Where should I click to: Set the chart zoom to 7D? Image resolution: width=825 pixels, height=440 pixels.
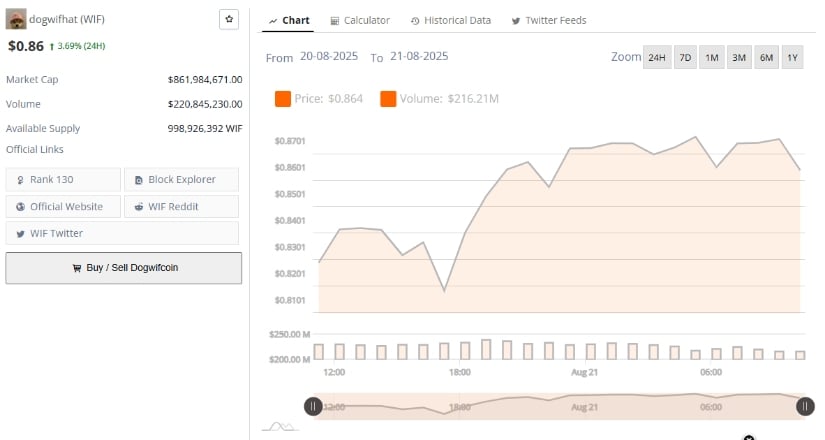[x=685, y=57]
